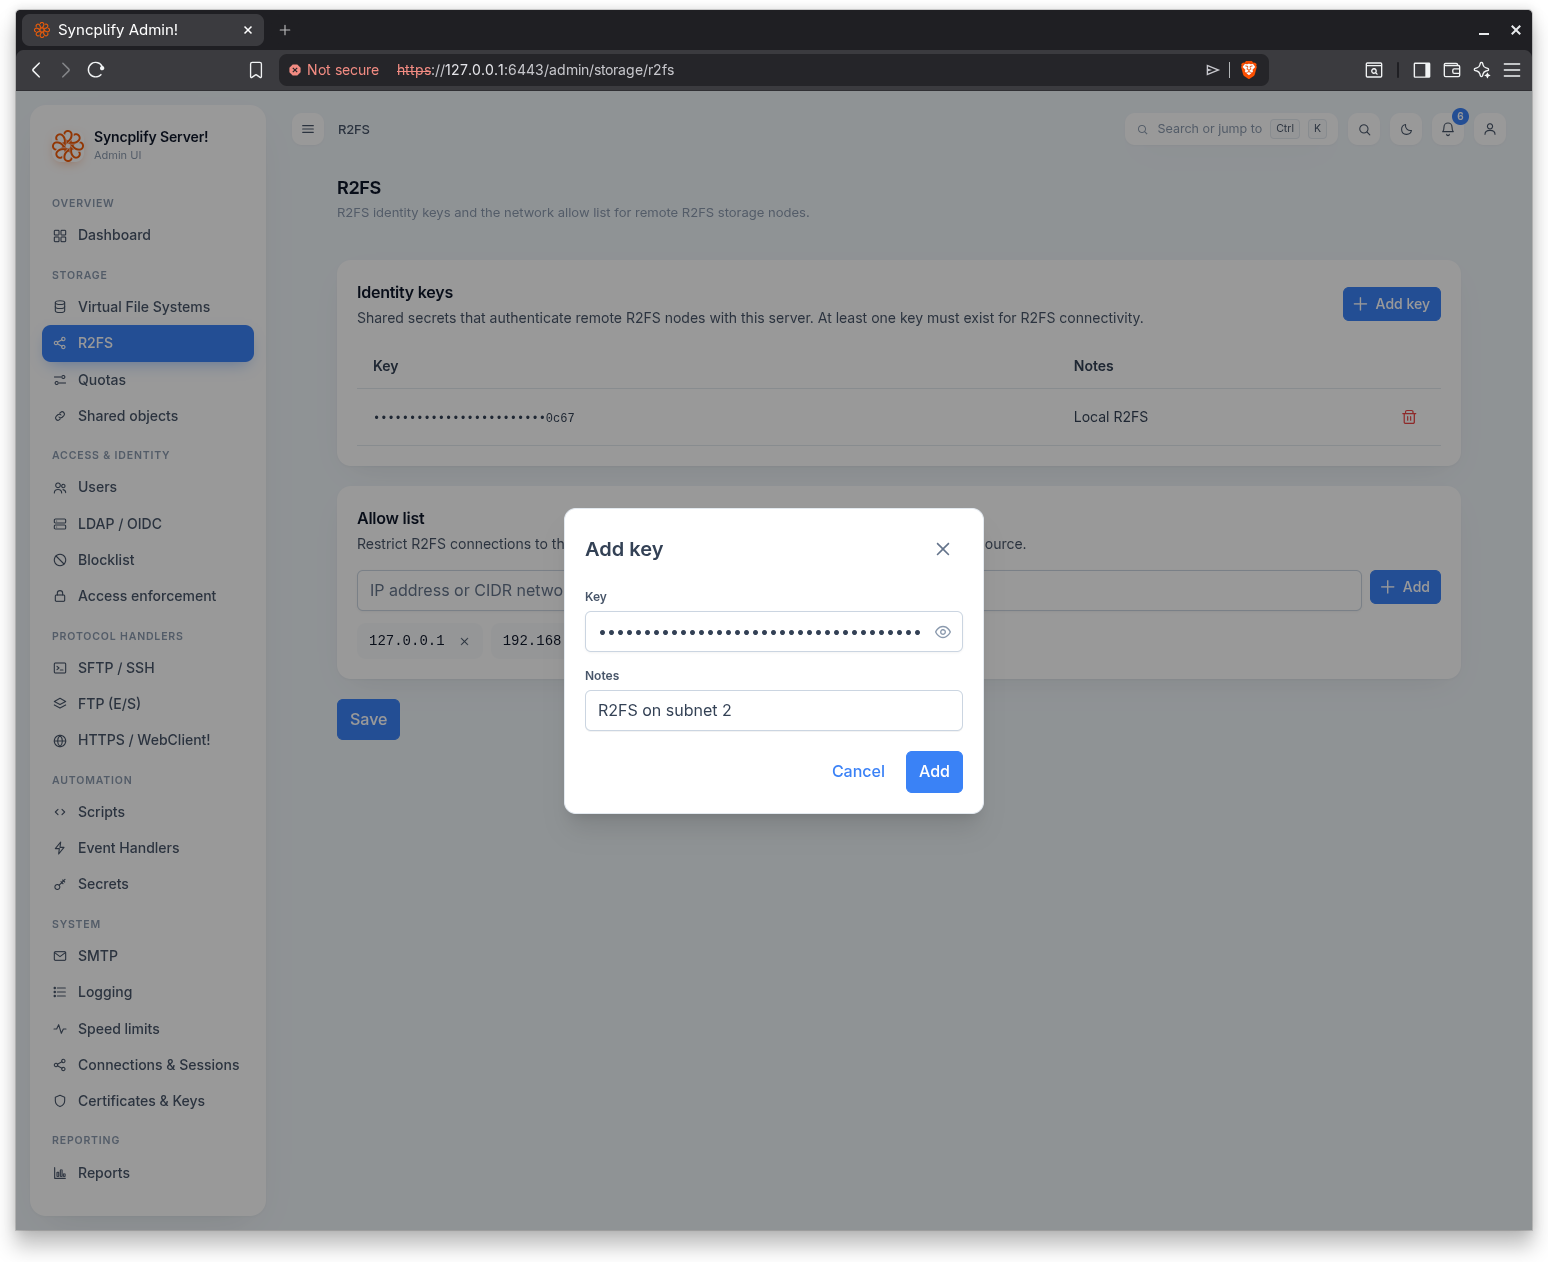Select the Syncplify Admin! tab
This screenshot has height=1262, width=1548.
[x=142, y=30]
